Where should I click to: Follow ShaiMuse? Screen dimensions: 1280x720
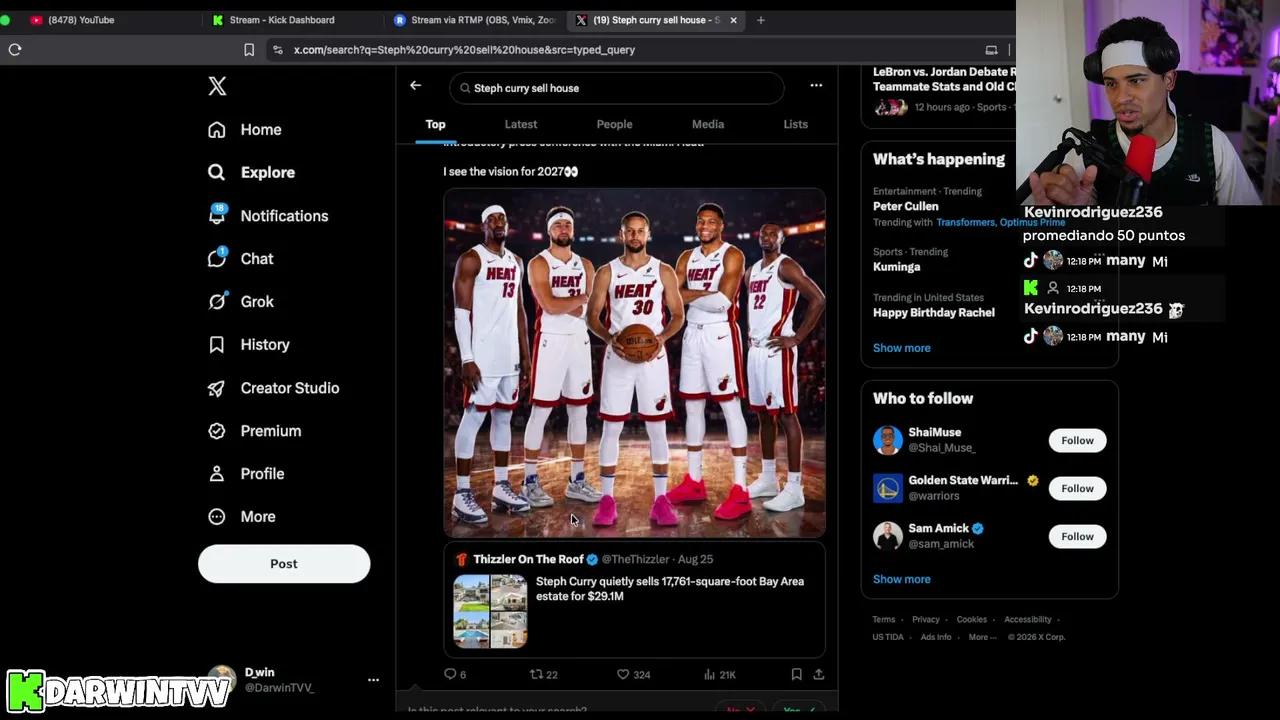(1077, 441)
